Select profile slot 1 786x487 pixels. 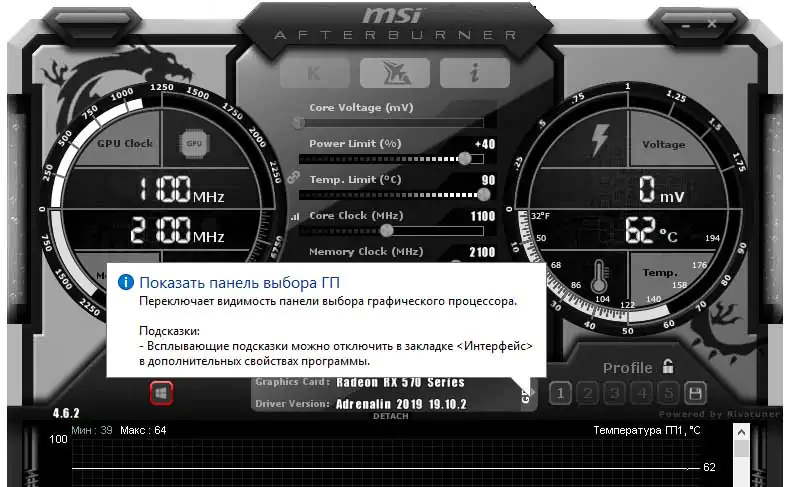pyautogui.click(x=561, y=393)
